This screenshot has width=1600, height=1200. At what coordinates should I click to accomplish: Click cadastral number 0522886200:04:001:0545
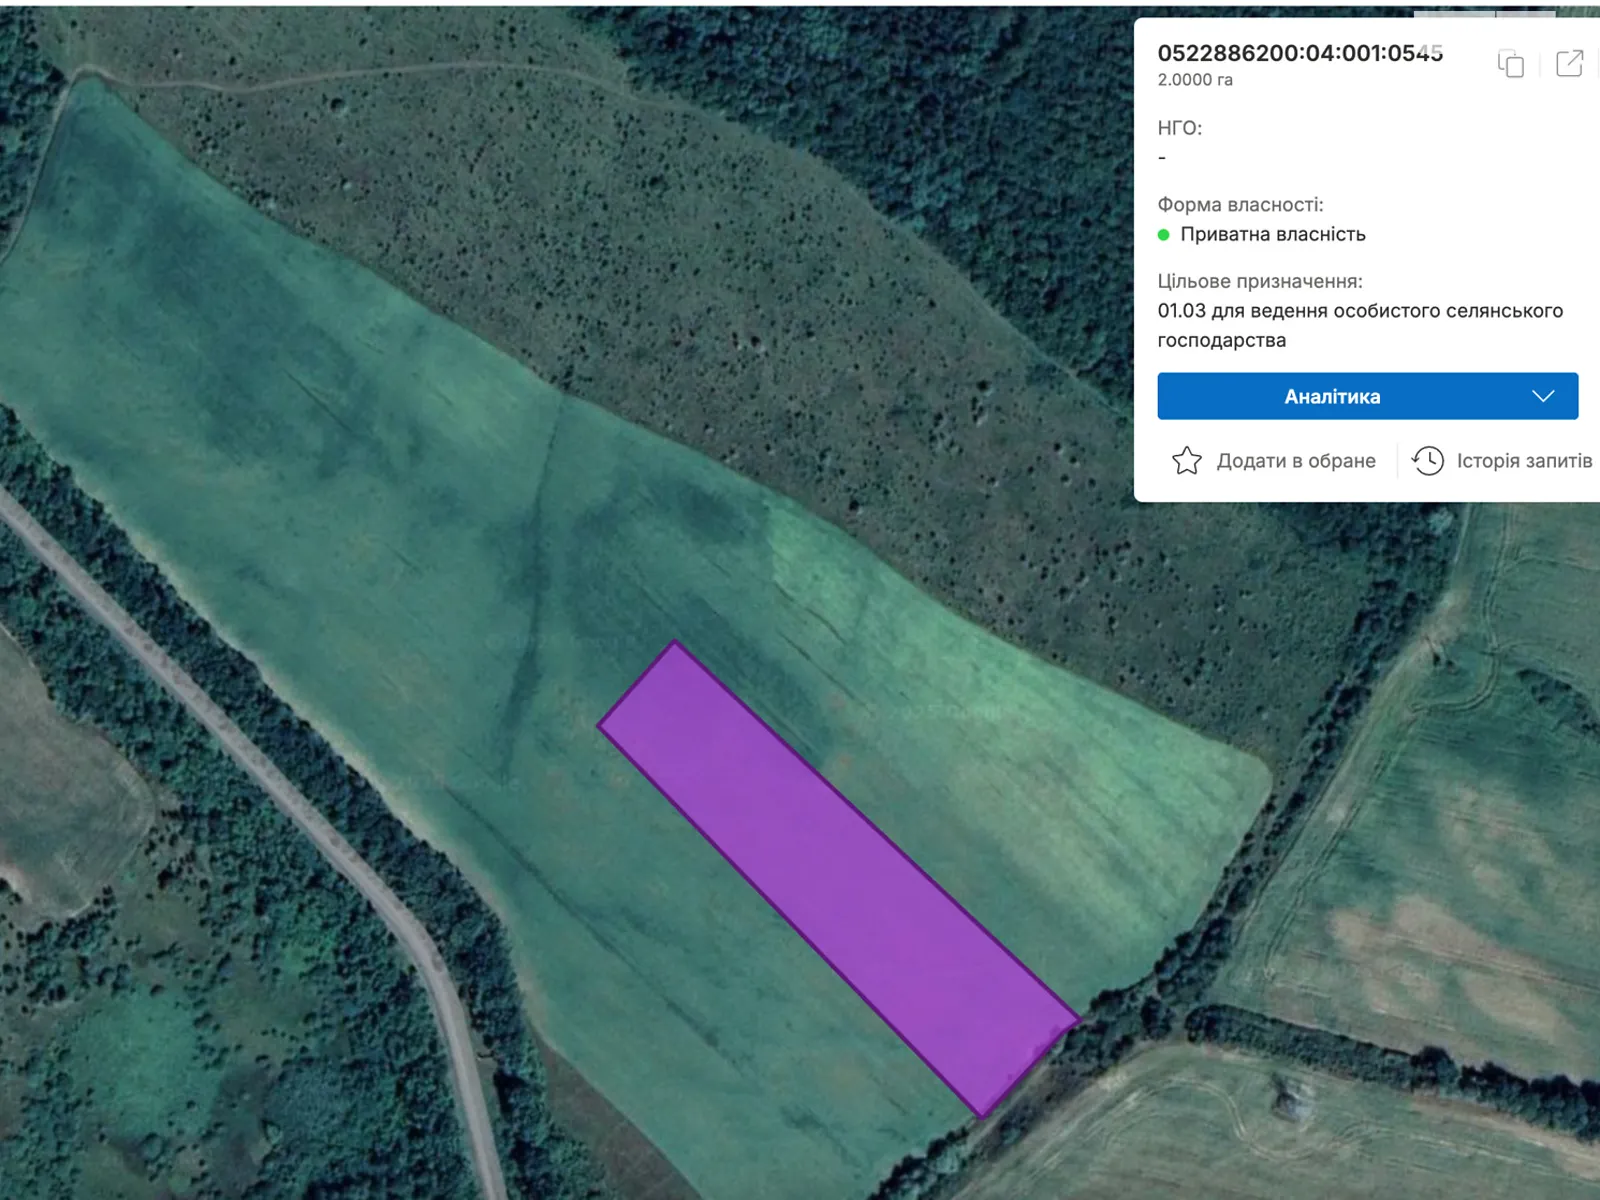click(x=1299, y=54)
